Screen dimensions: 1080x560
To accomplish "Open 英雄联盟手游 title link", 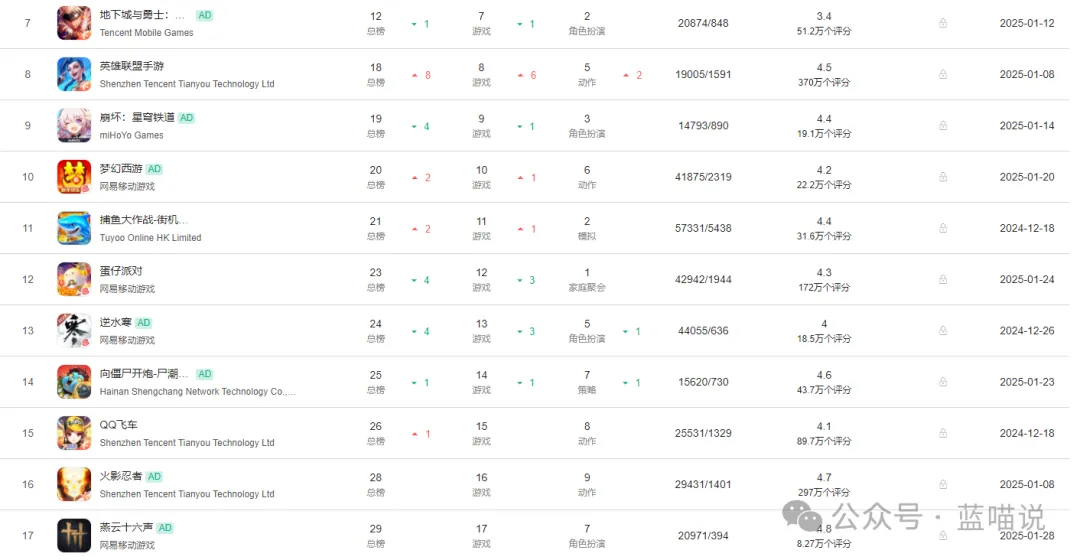I will click(x=132, y=66).
